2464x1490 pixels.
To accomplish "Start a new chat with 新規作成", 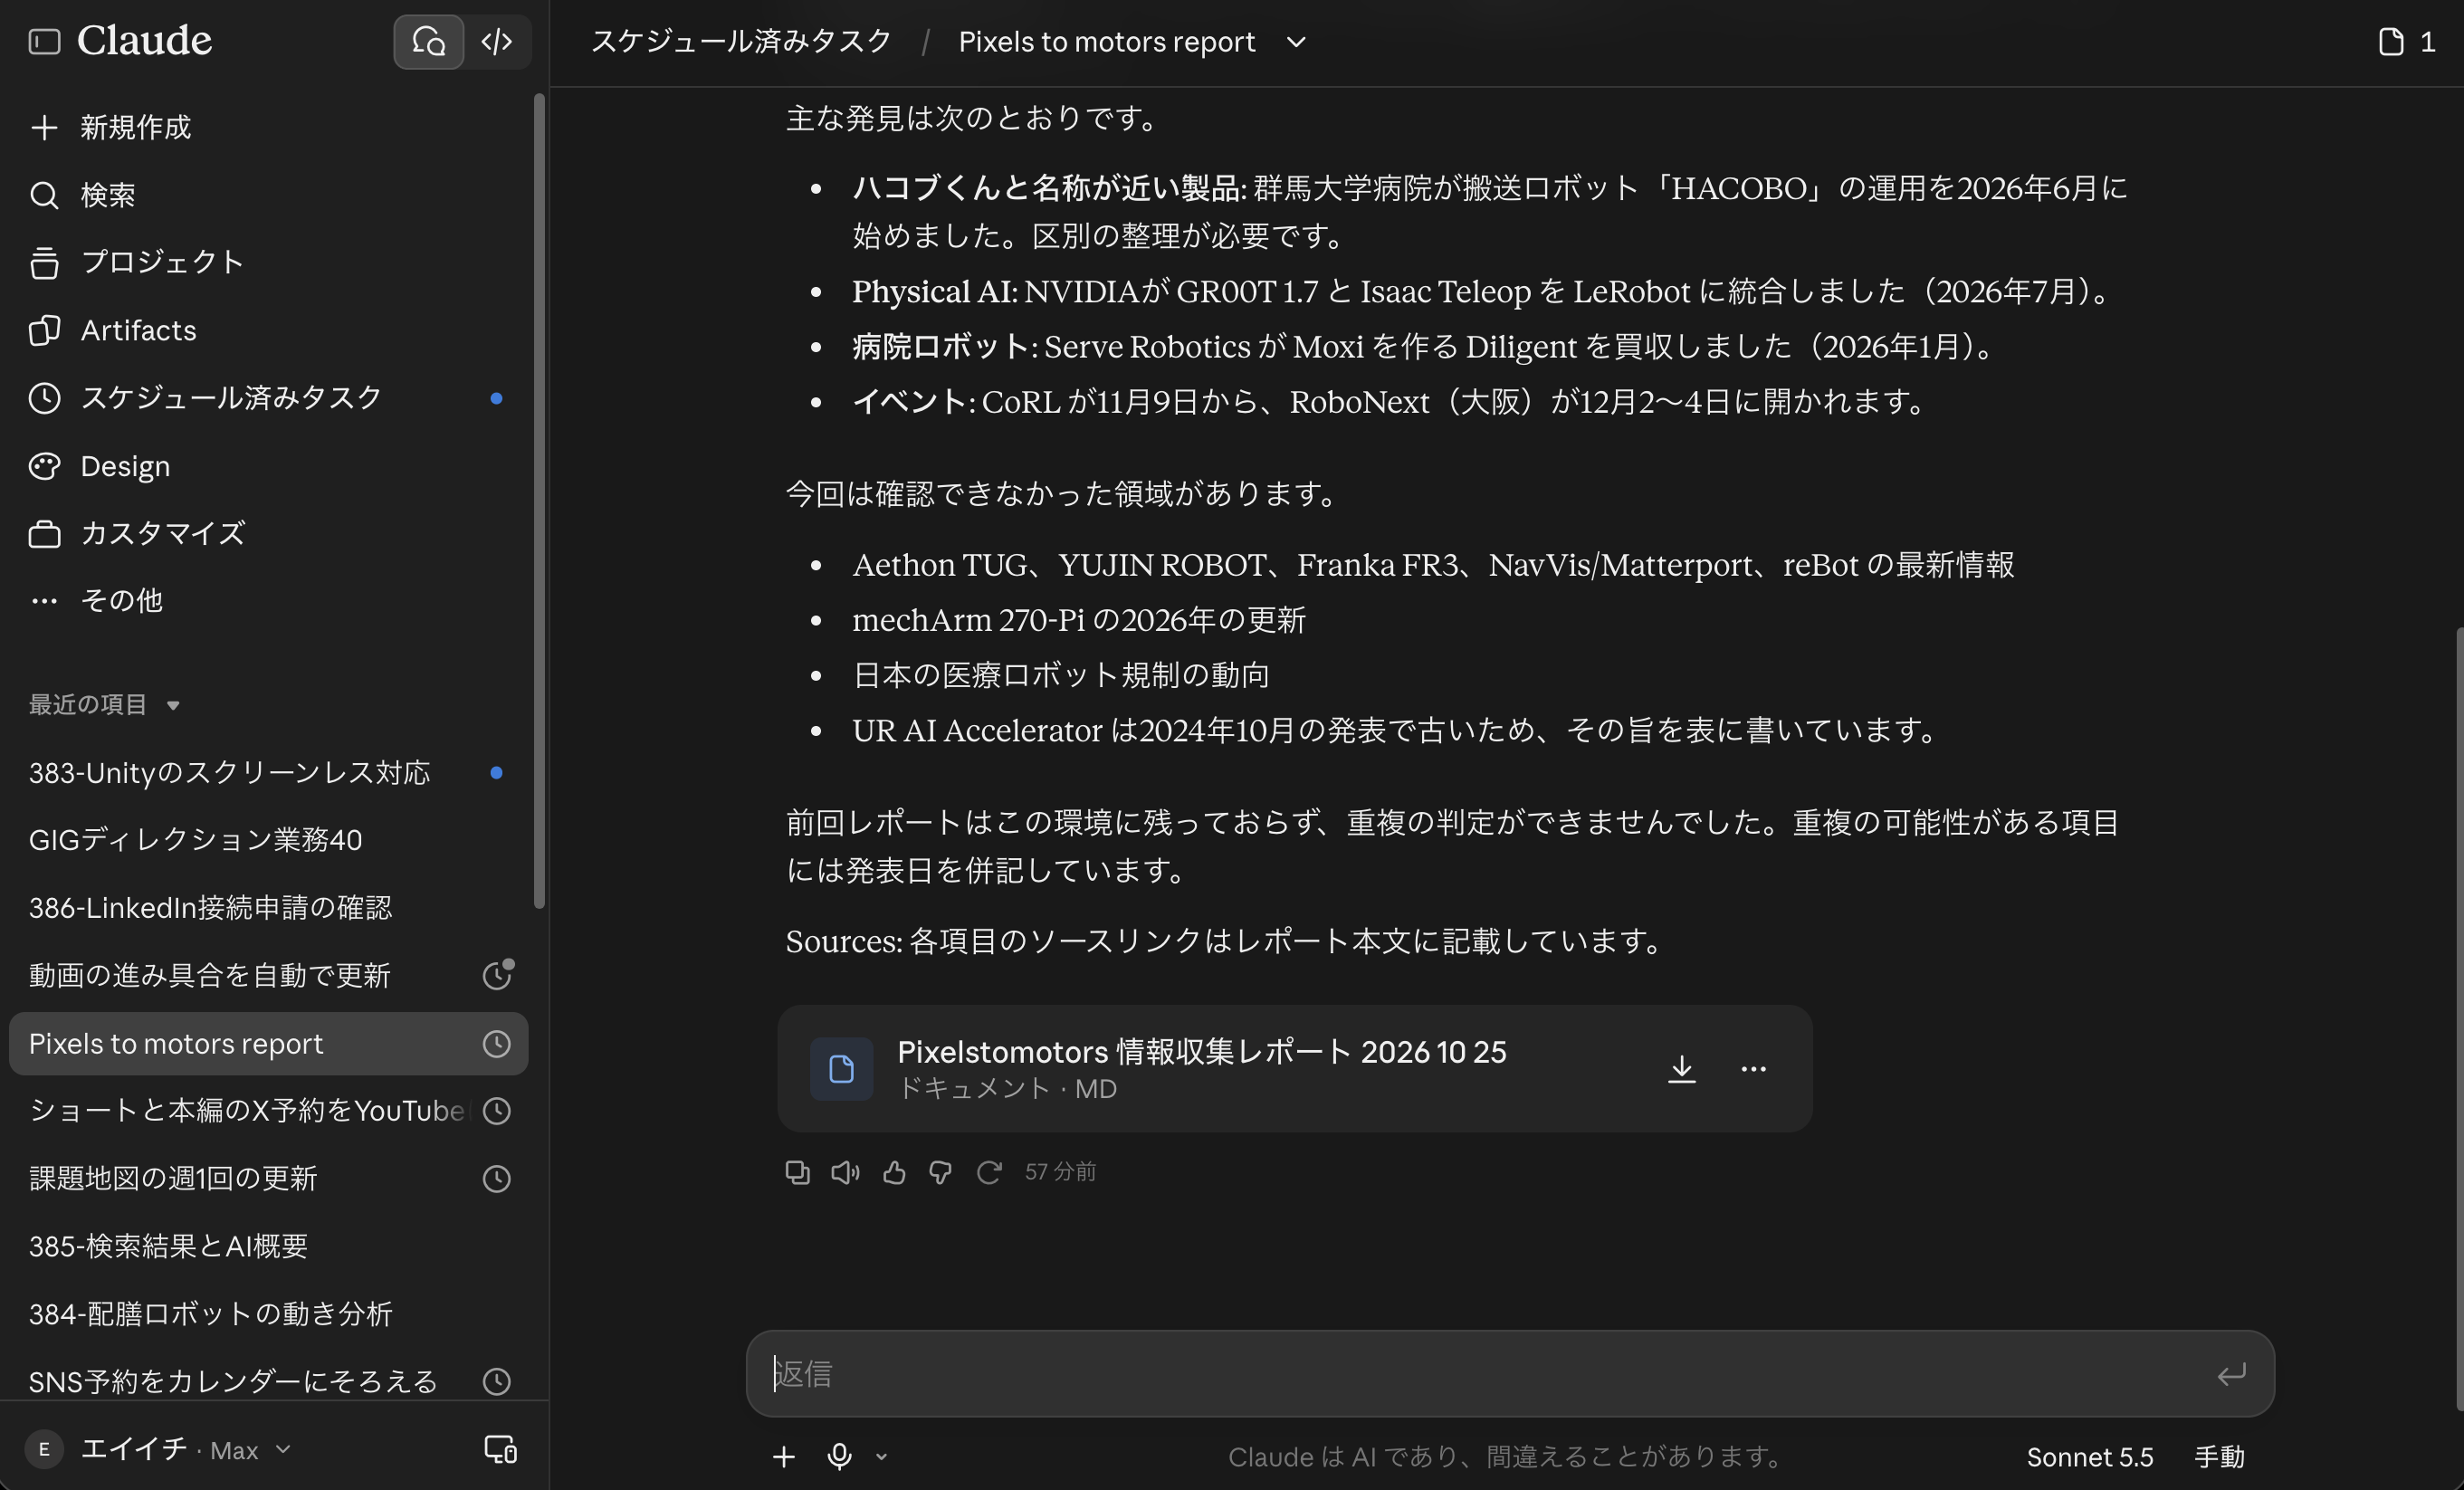I will [x=268, y=127].
